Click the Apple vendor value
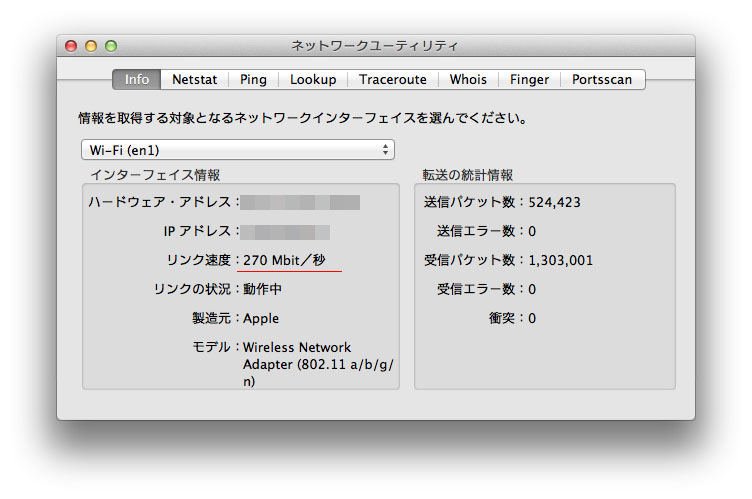The width and height of the screenshot is (752, 499). (x=261, y=319)
